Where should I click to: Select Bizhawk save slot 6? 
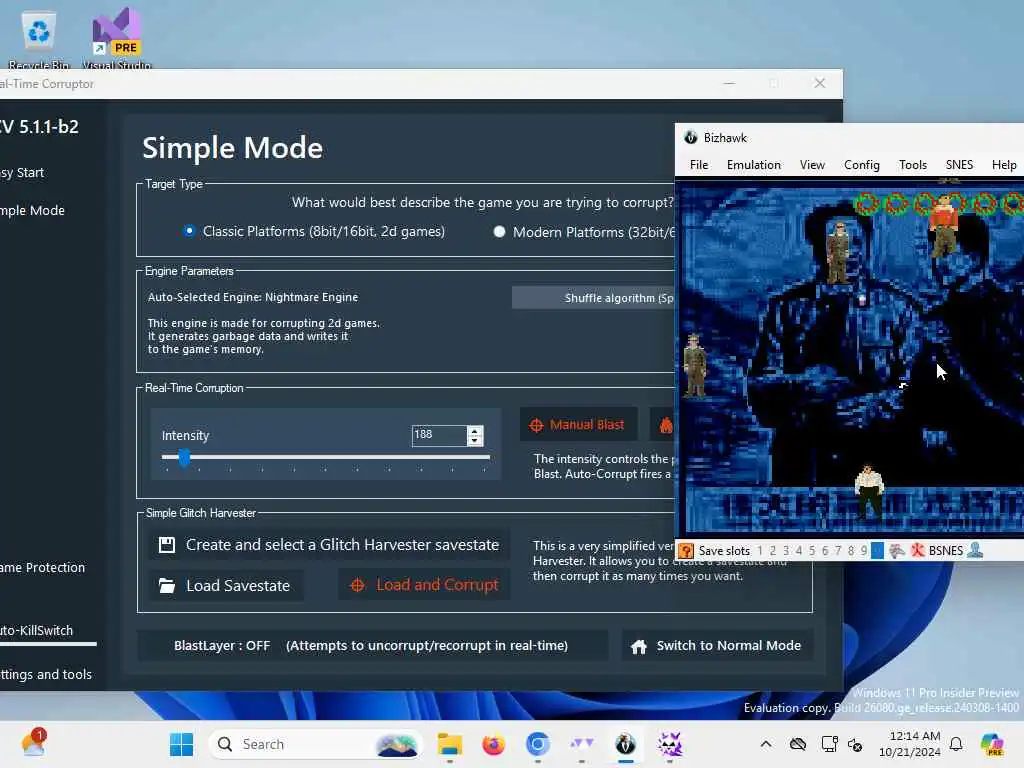825,551
